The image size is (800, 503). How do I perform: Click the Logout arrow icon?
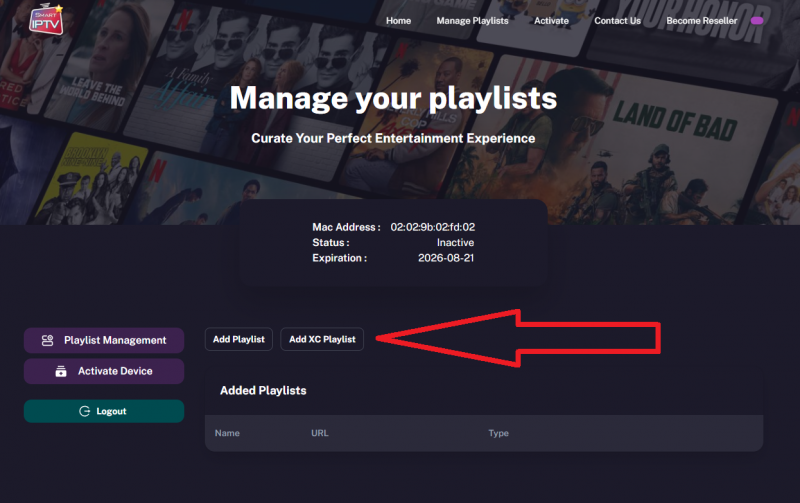click(x=85, y=411)
